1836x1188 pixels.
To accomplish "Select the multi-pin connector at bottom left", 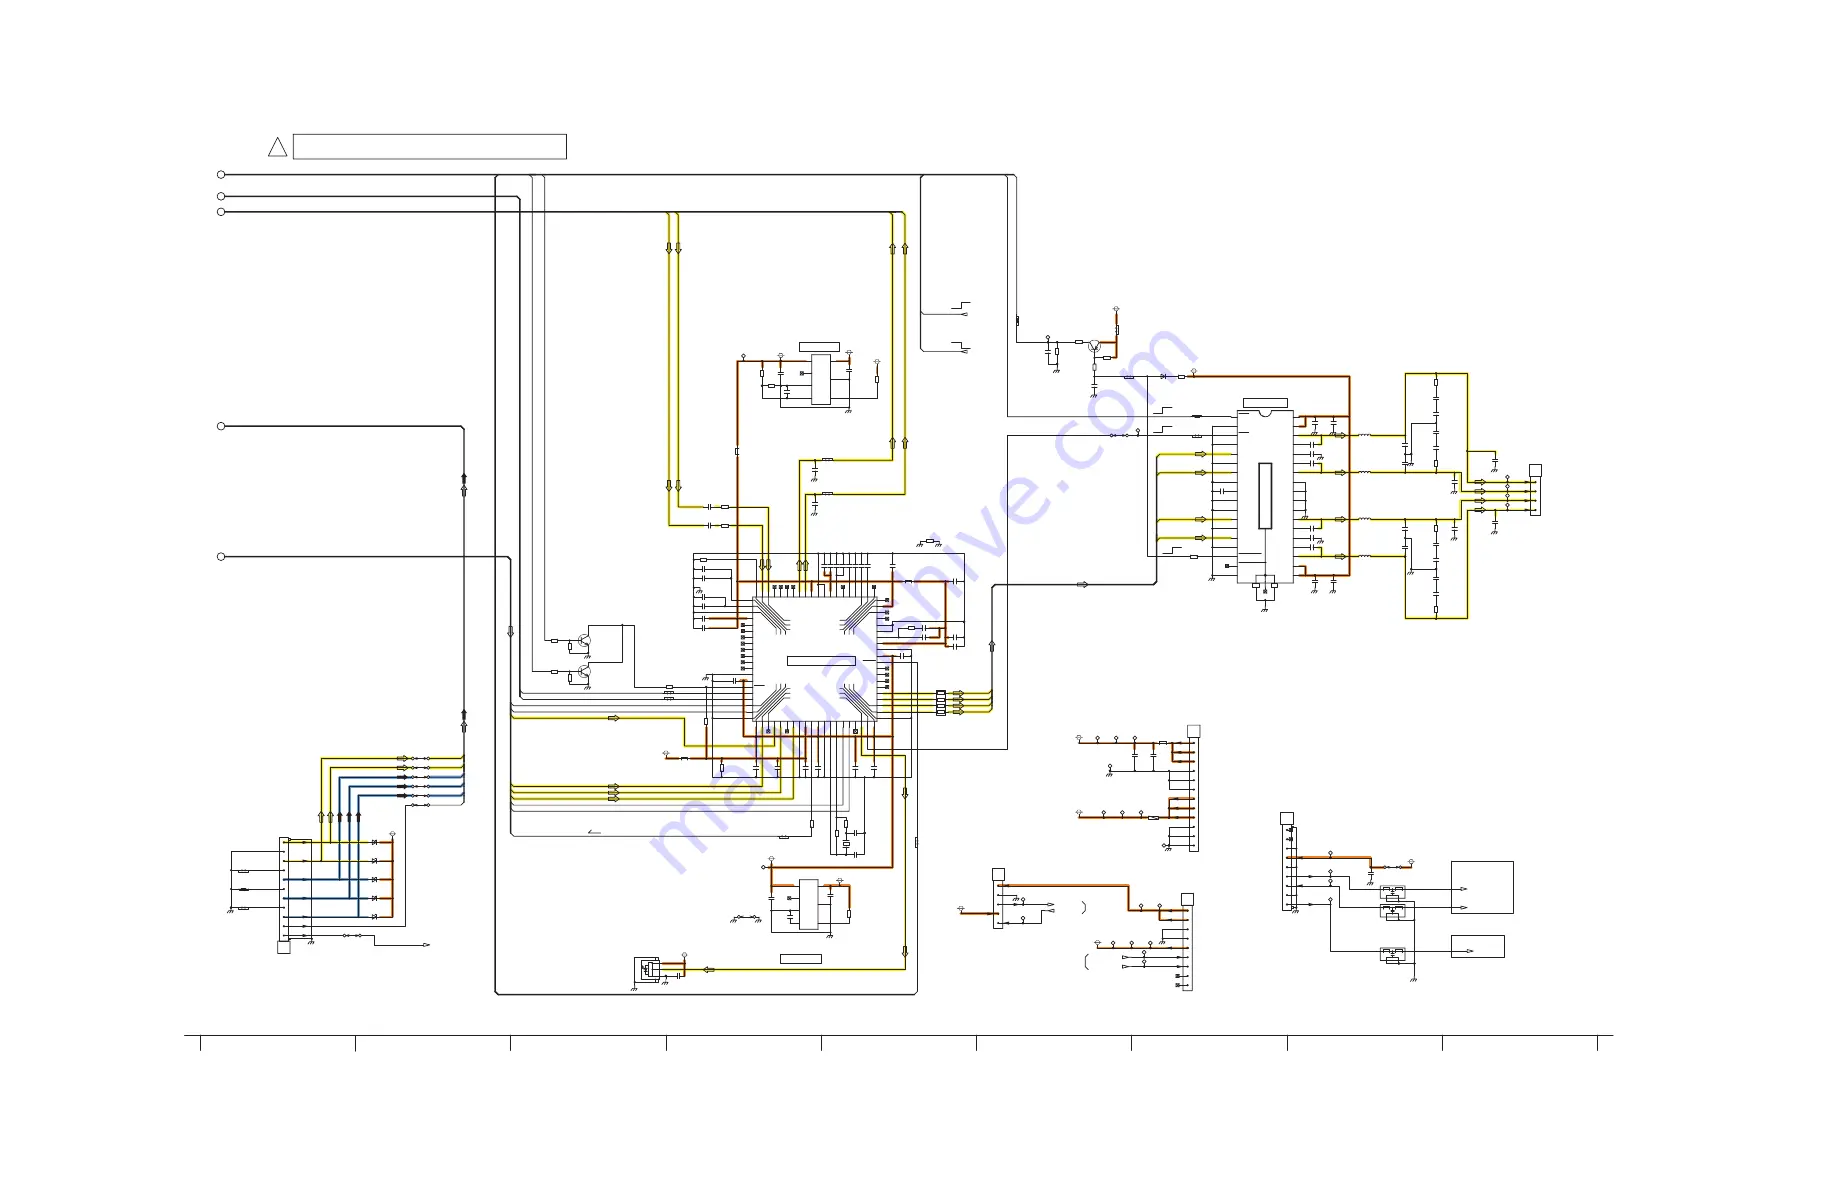I will pos(284,890).
